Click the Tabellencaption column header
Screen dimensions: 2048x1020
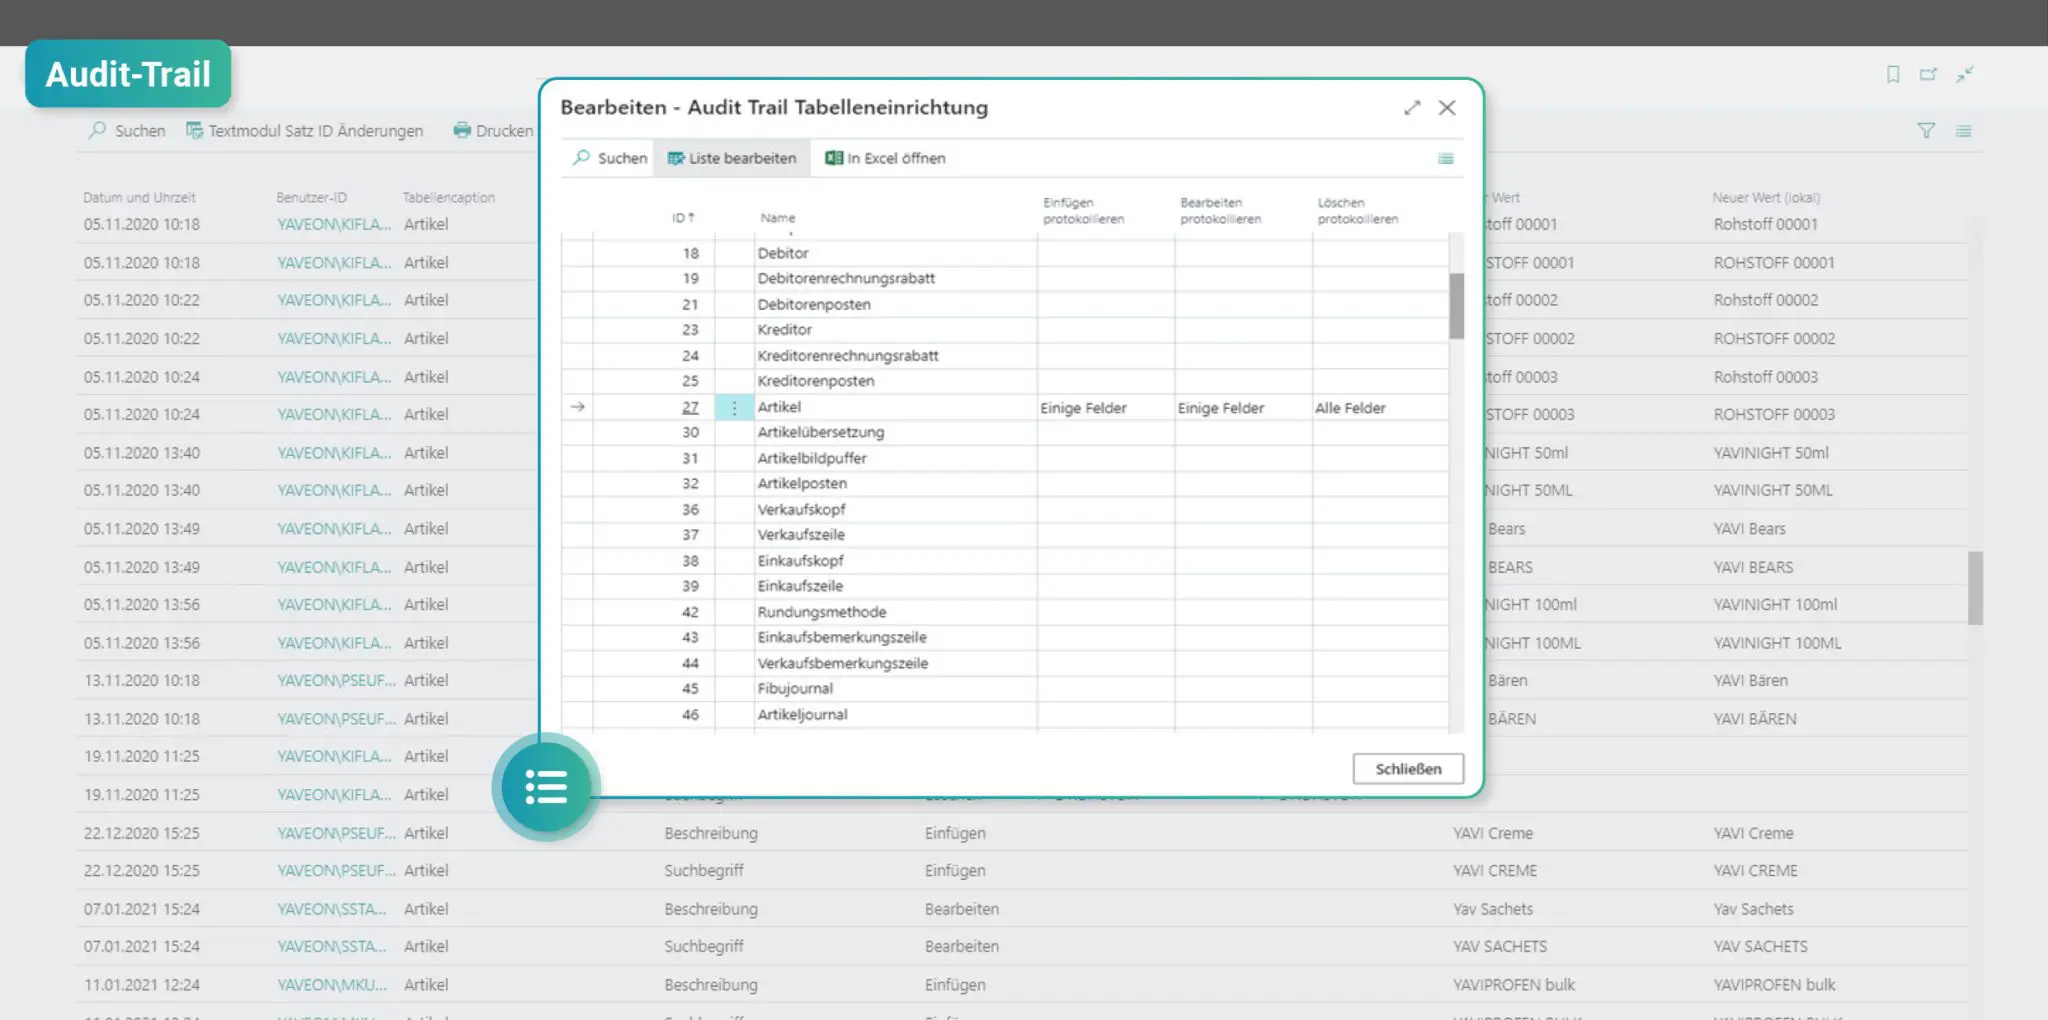(x=449, y=198)
